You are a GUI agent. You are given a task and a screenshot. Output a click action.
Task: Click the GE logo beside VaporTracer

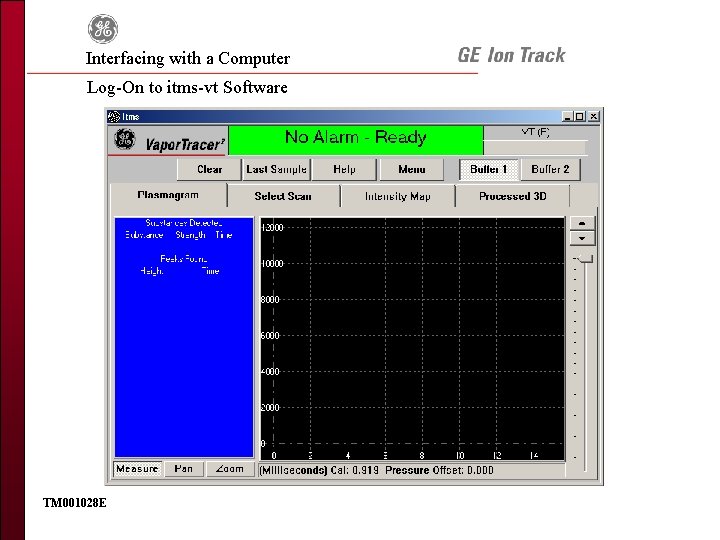click(124, 139)
